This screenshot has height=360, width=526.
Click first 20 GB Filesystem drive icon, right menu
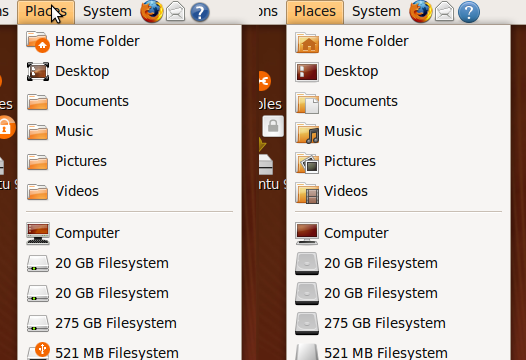pos(307,263)
